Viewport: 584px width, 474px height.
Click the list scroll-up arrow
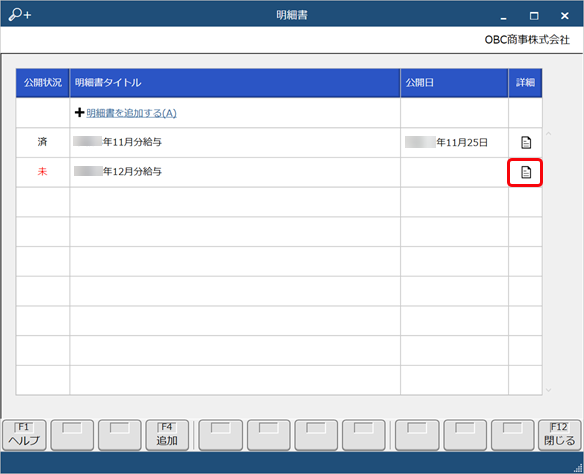point(548,133)
